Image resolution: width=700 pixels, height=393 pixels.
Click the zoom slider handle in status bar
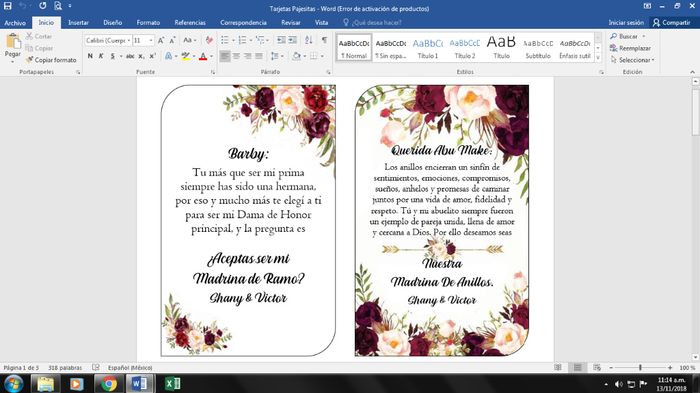[640, 368]
